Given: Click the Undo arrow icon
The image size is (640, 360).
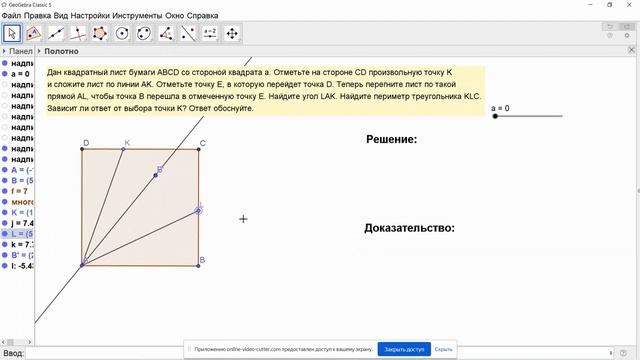Looking at the screenshot, I should [610, 27].
